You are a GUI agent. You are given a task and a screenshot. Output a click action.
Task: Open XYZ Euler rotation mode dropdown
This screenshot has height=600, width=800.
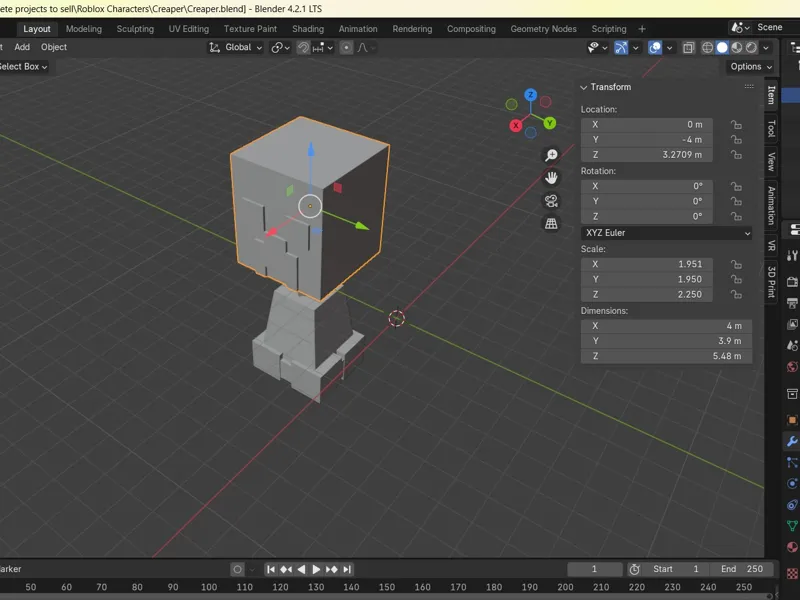tap(666, 233)
